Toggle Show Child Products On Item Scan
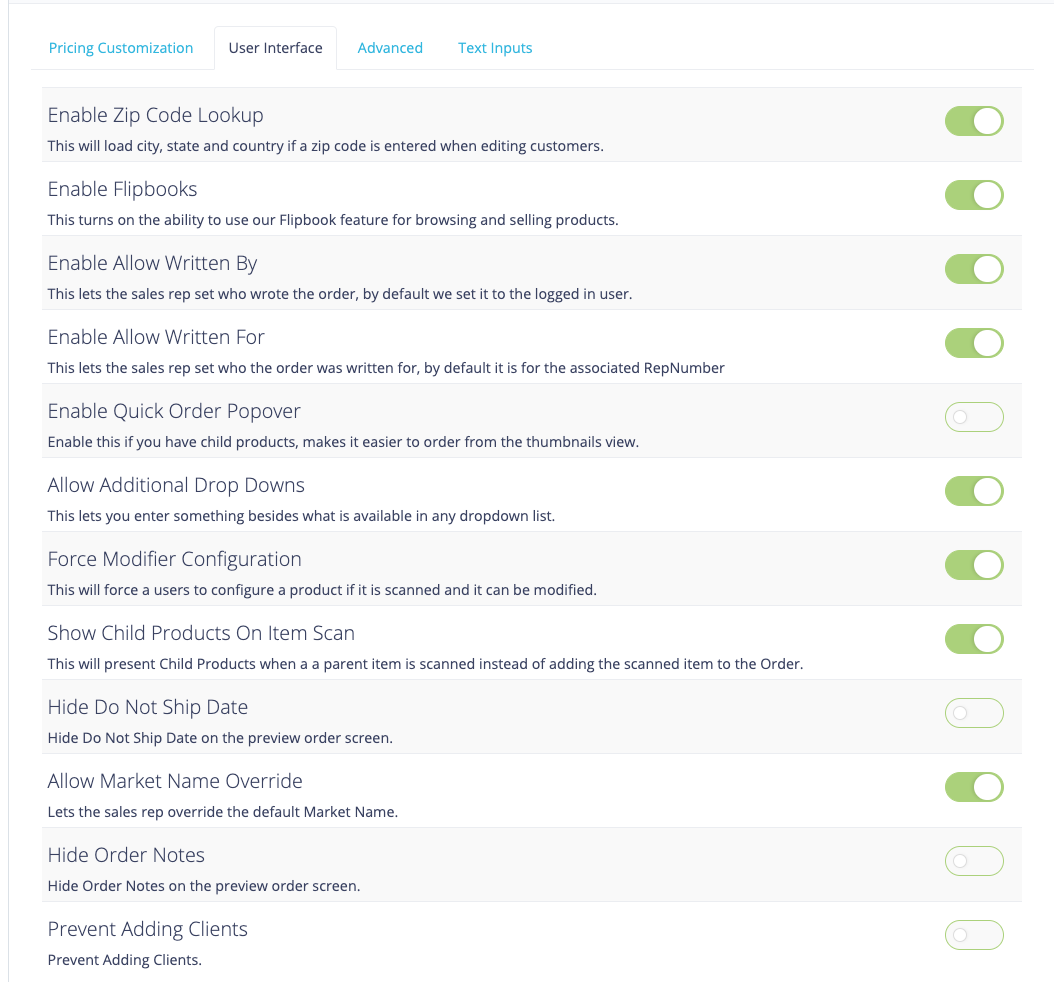 click(974, 639)
